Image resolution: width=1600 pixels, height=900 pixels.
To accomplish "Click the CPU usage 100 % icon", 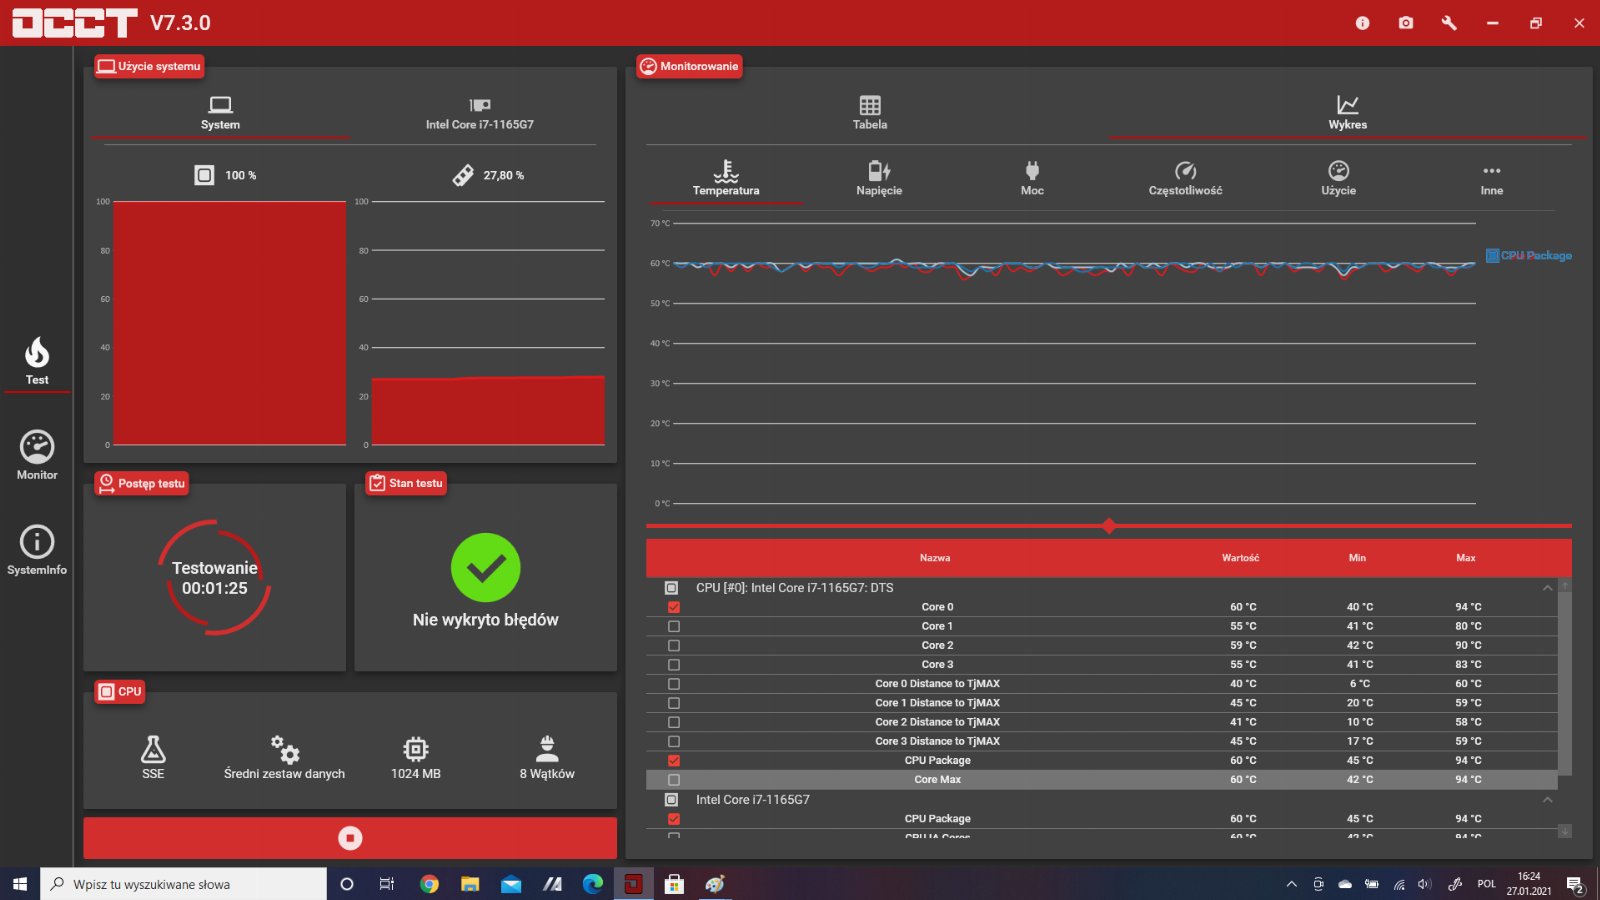I will tap(204, 175).
